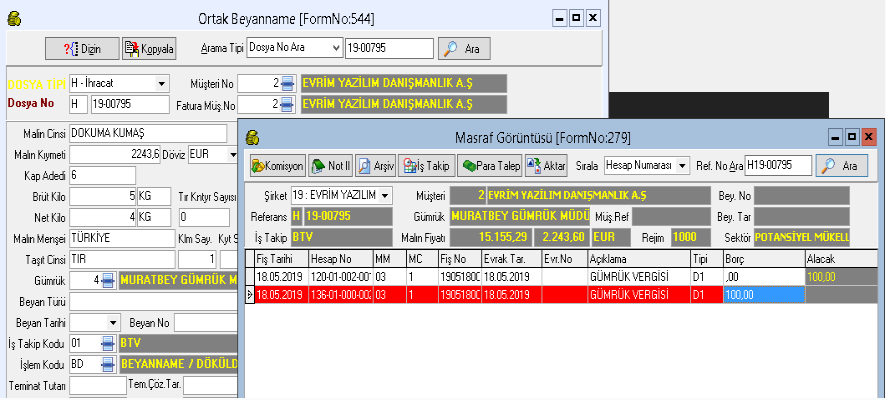
Task: Open the Sırala Hesap Numarası dropdown
Action: pyautogui.click(x=683, y=166)
